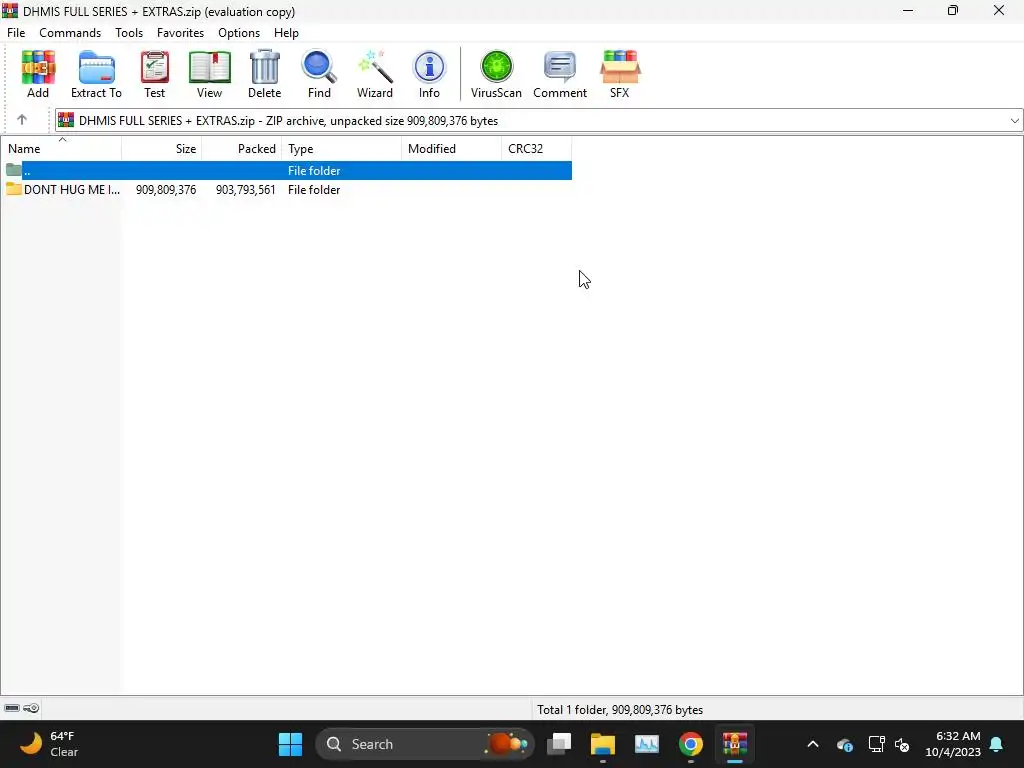Viewport: 1024px width, 768px height.
Task: Go up one level arrow
Action: 22,120
